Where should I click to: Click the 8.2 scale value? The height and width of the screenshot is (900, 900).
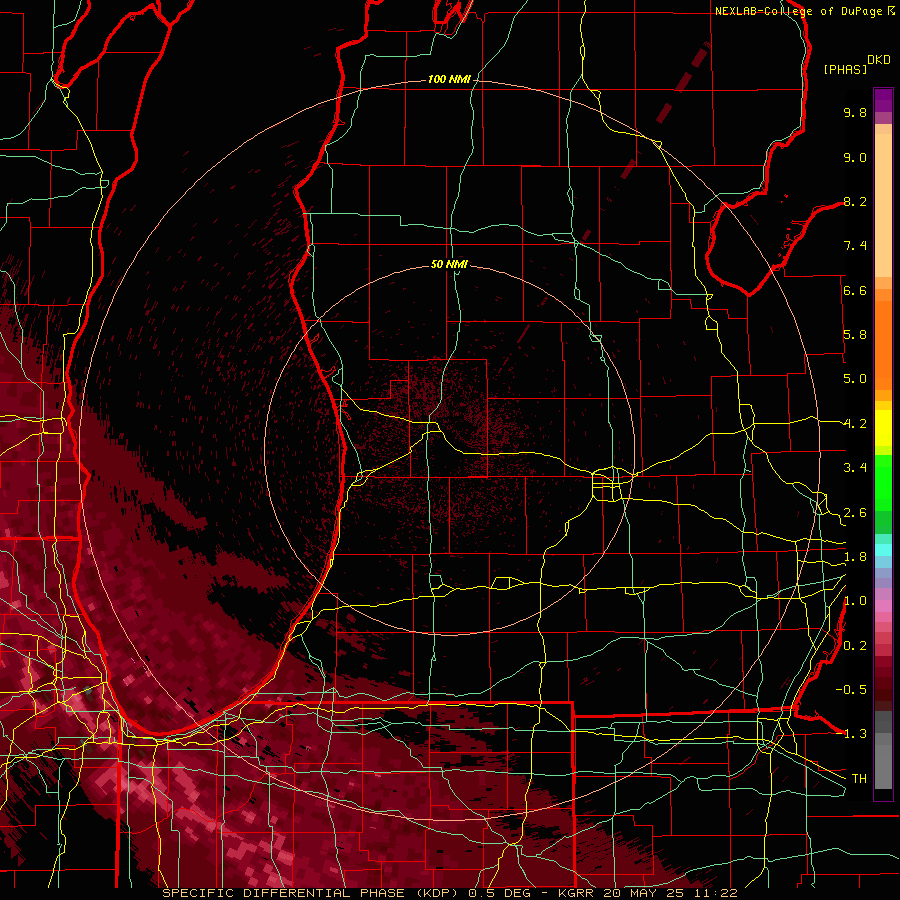click(x=855, y=201)
